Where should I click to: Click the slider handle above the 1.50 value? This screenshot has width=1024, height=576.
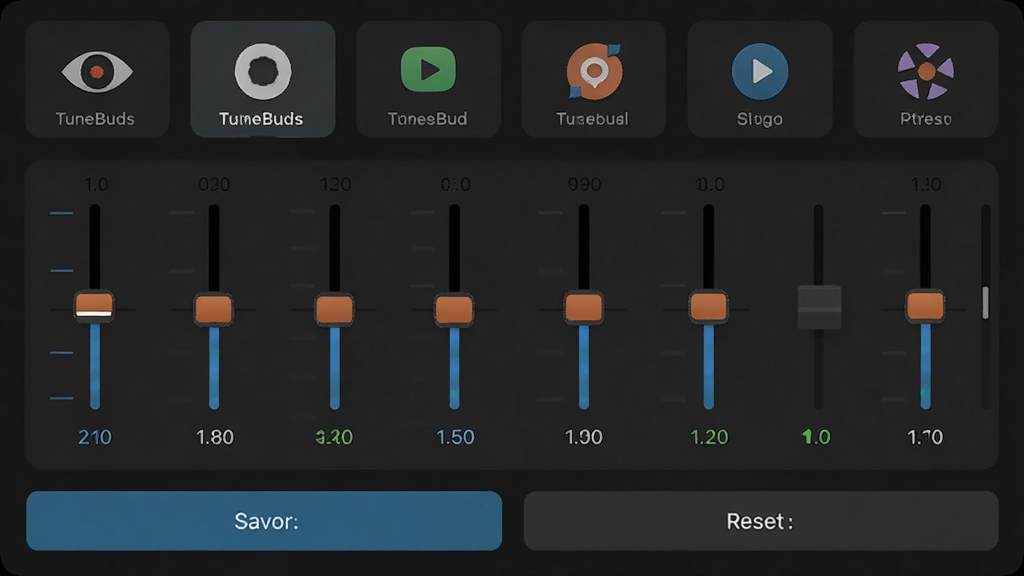click(455, 310)
